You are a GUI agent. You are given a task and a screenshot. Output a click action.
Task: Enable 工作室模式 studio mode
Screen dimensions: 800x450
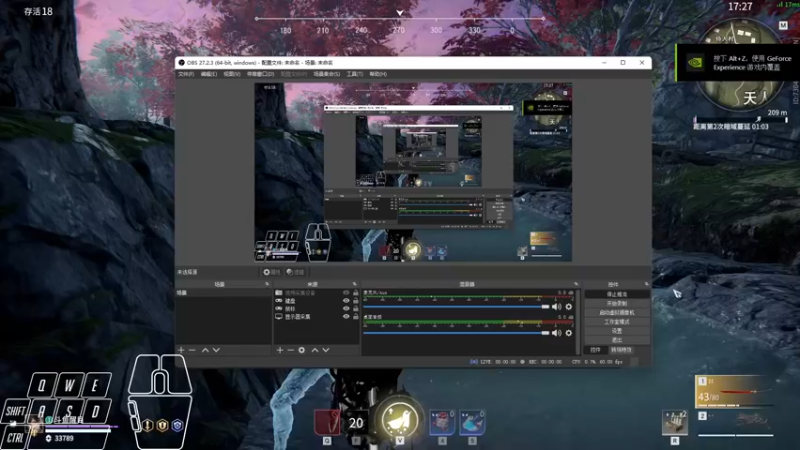click(617, 322)
